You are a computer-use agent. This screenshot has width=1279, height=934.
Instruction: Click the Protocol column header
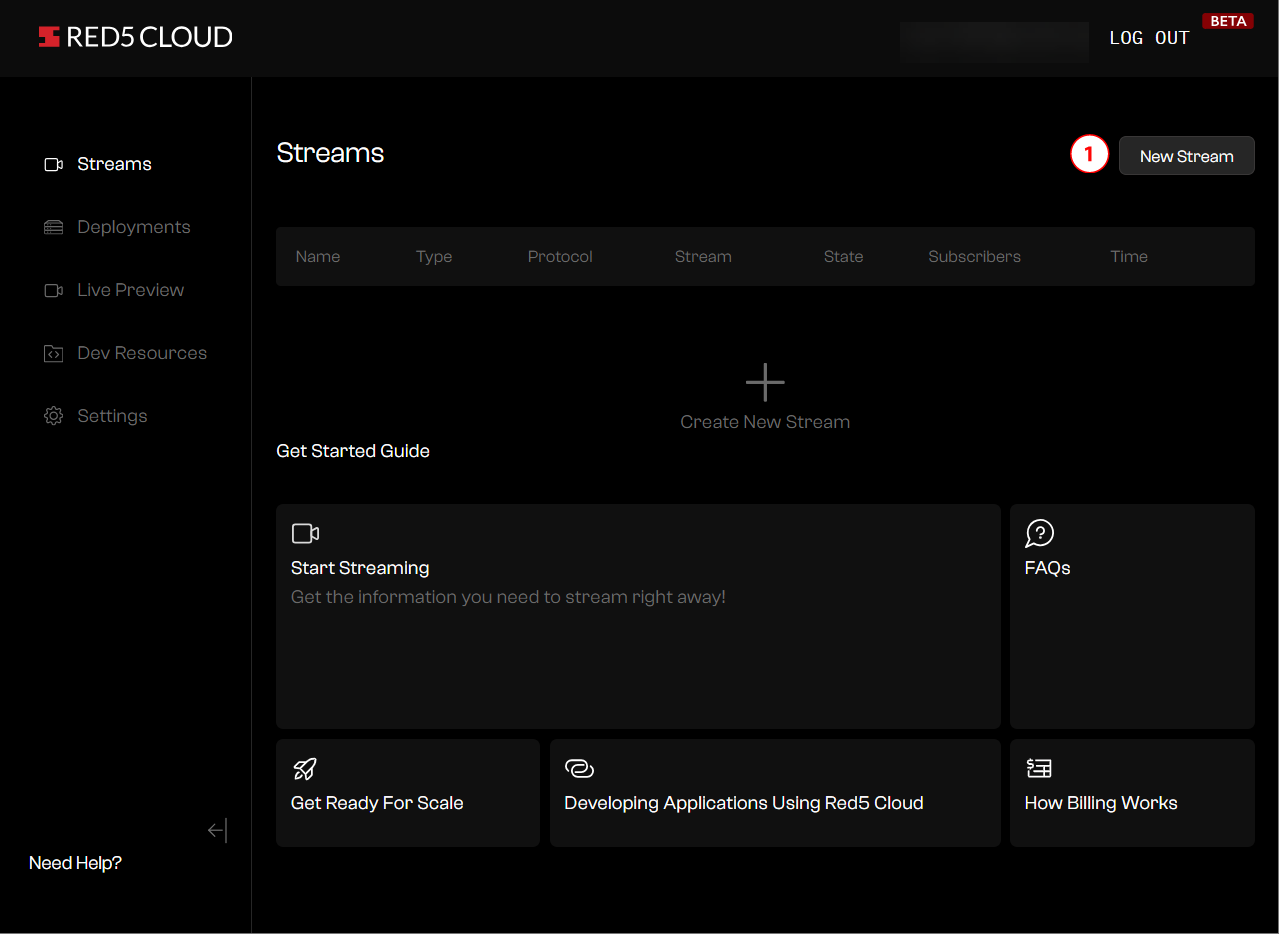pyautogui.click(x=560, y=257)
